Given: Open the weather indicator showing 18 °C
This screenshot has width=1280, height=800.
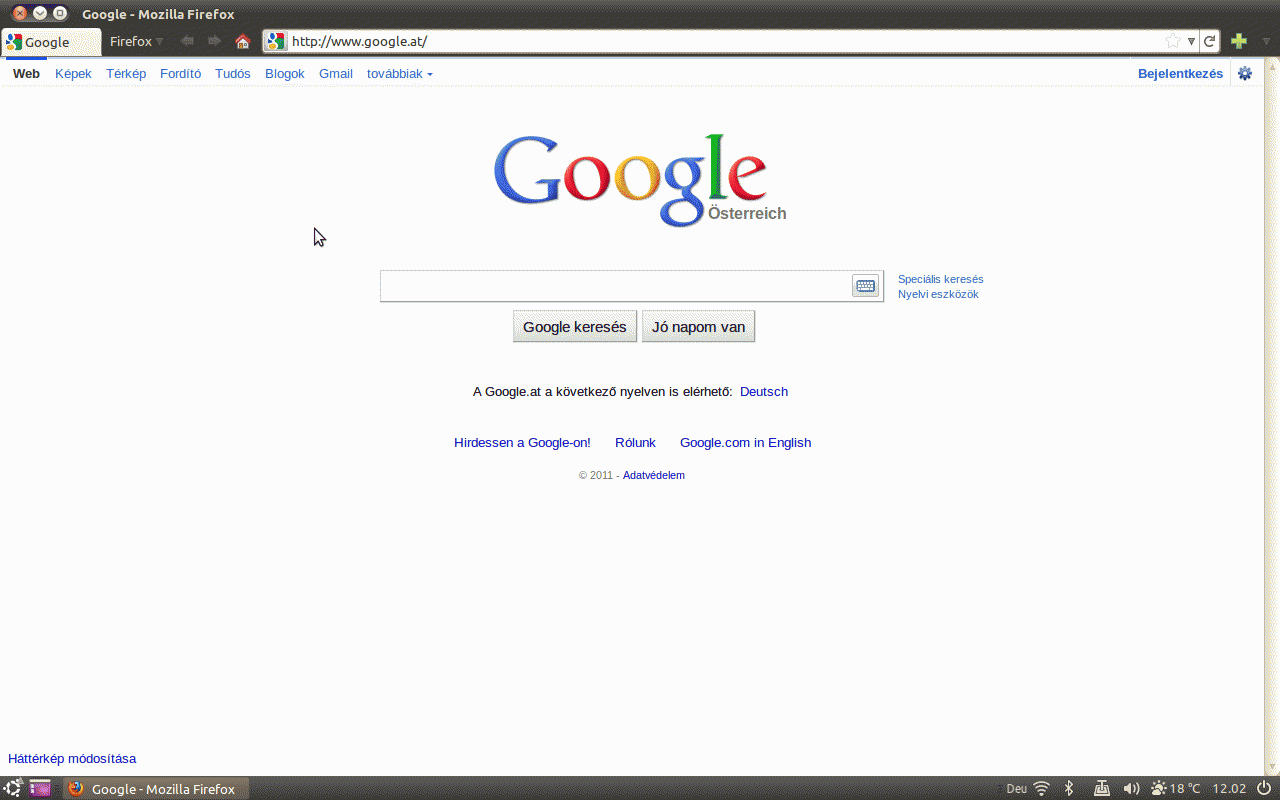Looking at the screenshot, I should point(1176,788).
